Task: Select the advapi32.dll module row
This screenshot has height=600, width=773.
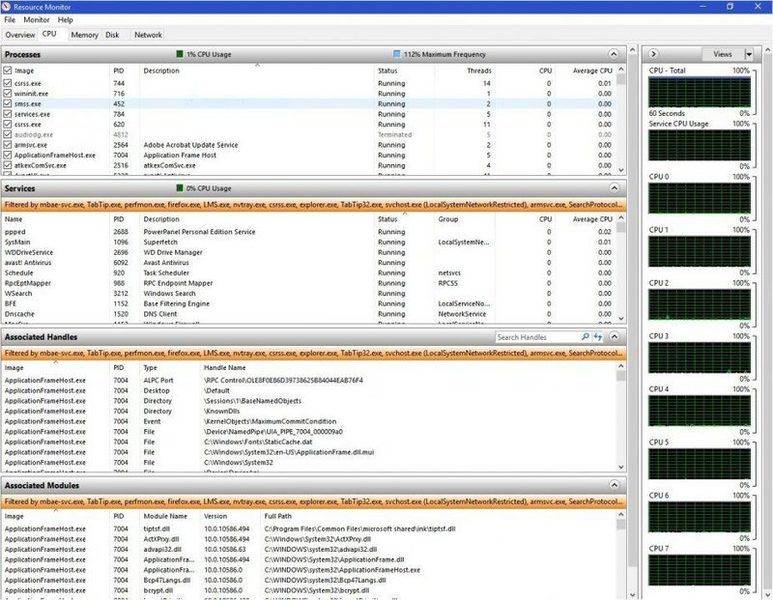Action: (x=309, y=549)
